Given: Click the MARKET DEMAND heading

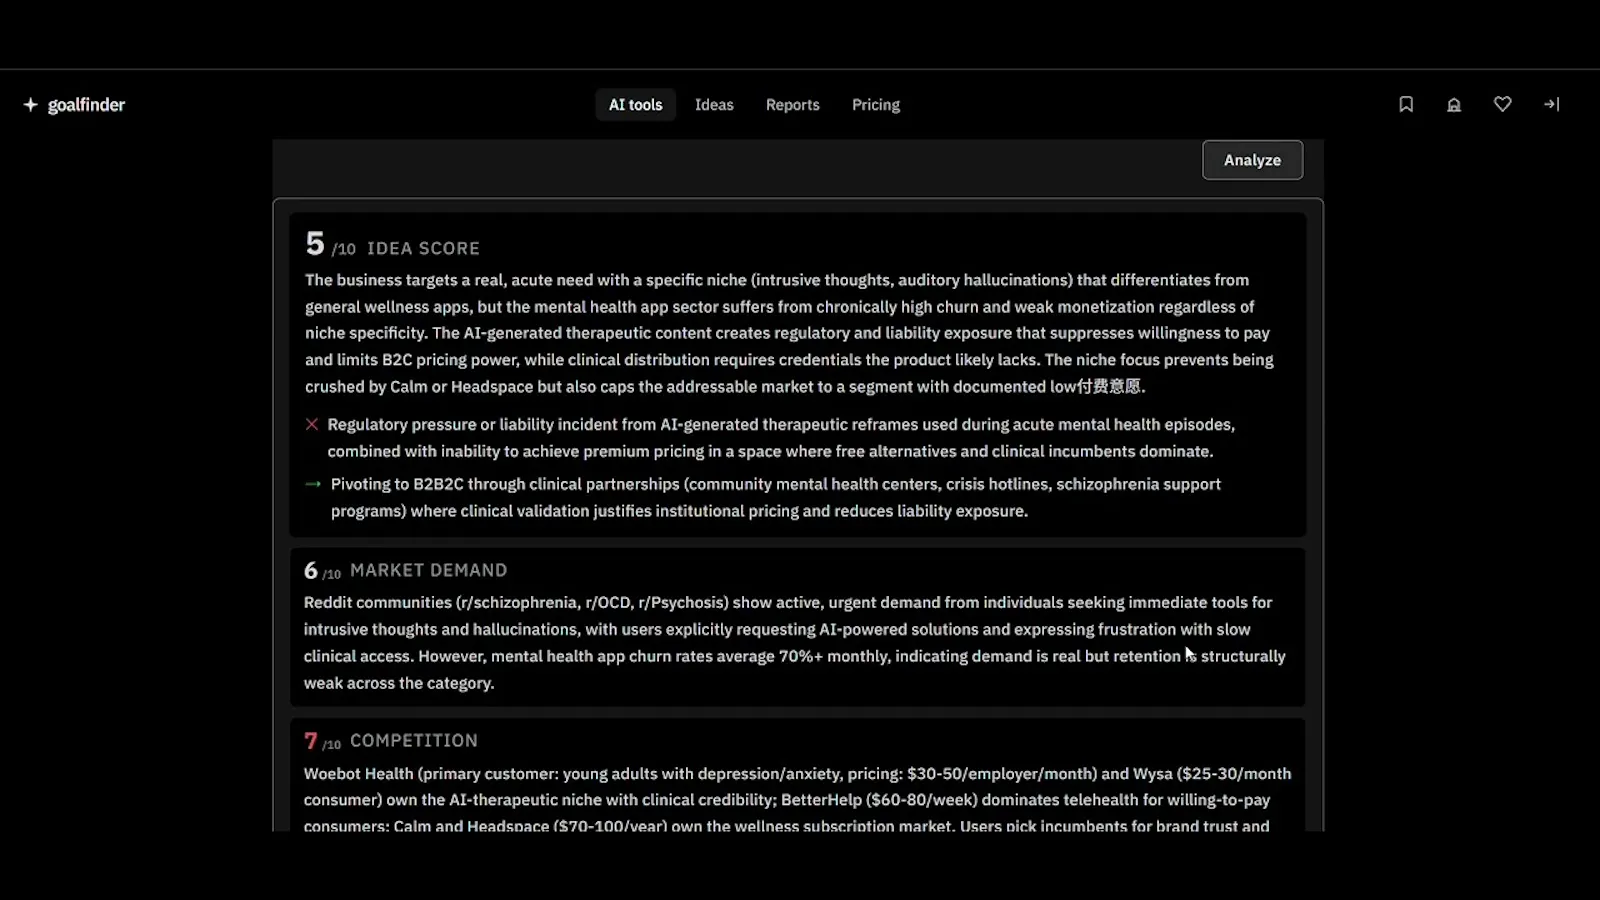Looking at the screenshot, I should [x=429, y=570].
